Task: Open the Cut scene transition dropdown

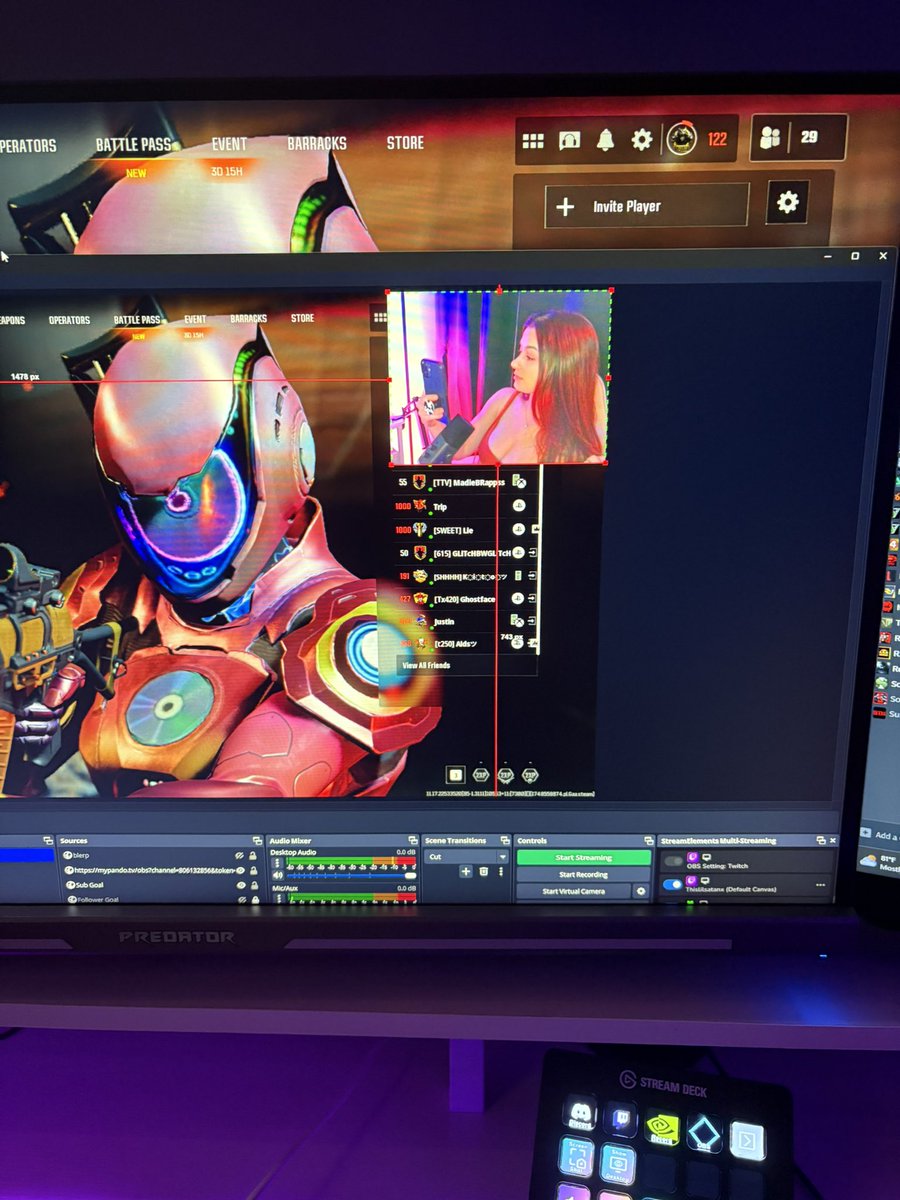Action: tap(466, 856)
